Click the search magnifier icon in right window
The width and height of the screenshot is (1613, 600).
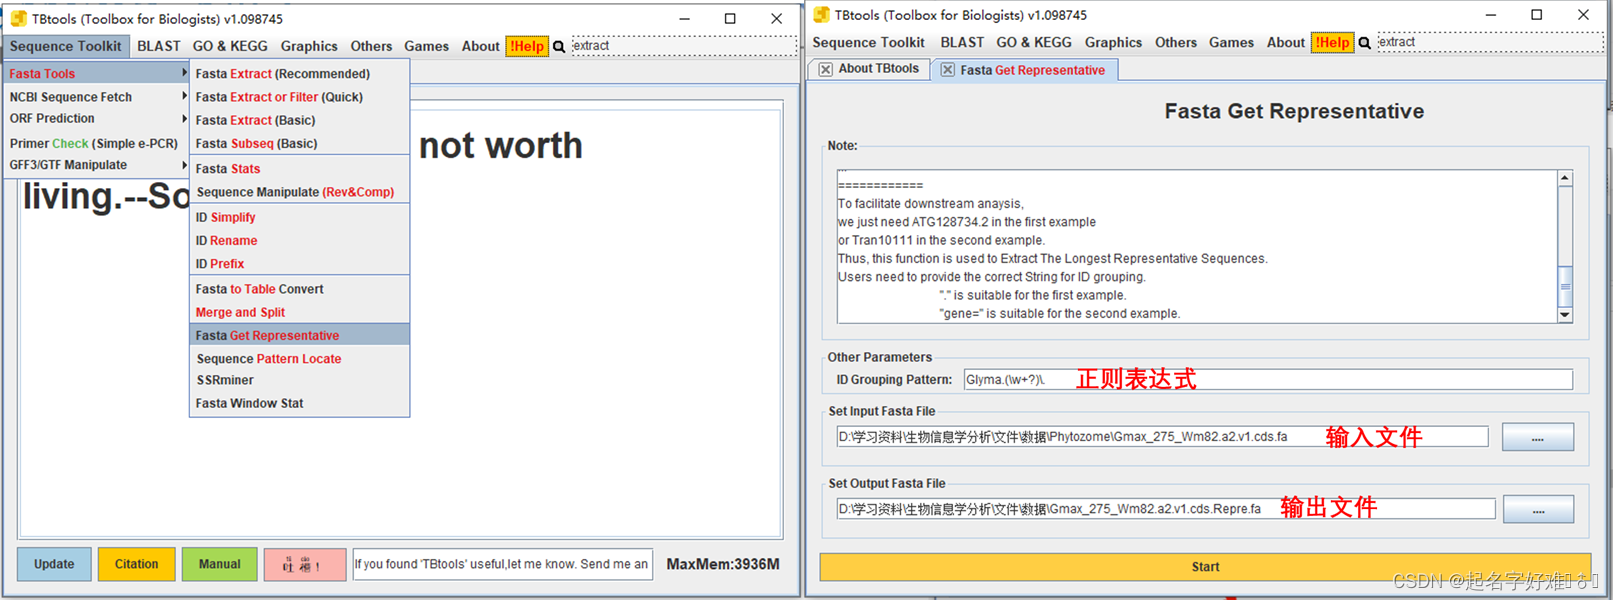pos(1364,43)
